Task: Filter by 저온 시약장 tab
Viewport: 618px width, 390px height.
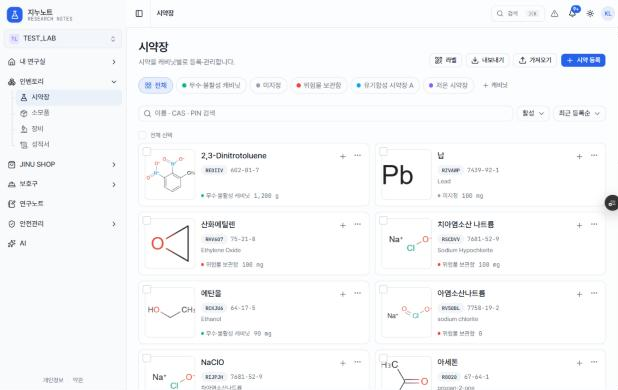Action: point(448,85)
